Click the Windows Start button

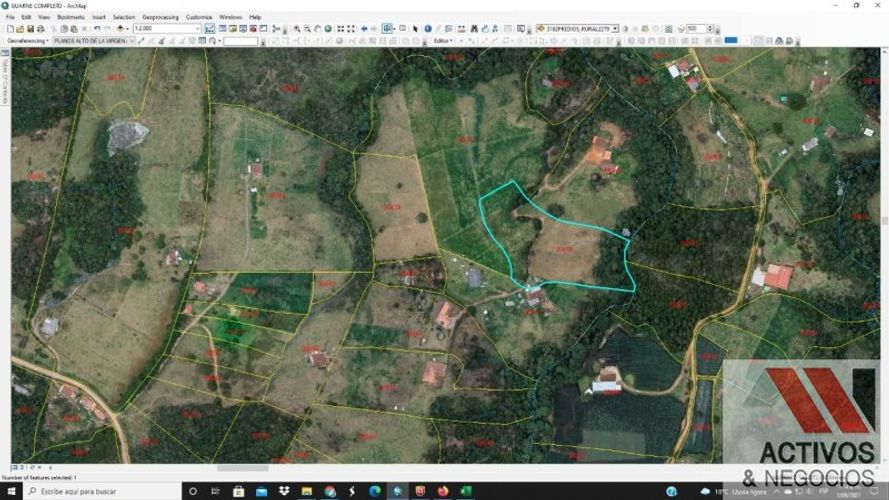(x=11, y=491)
